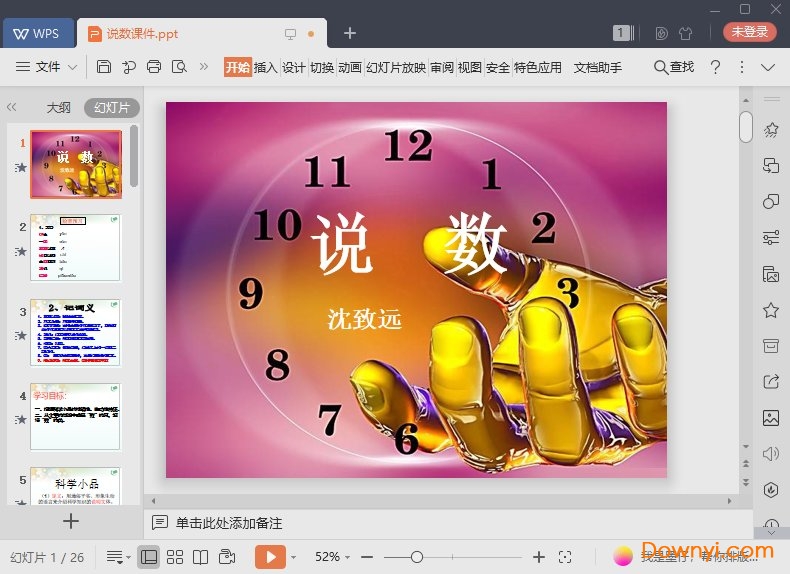
Task: Open the share export icon in right sidebar
Action: tap(771, 381)
